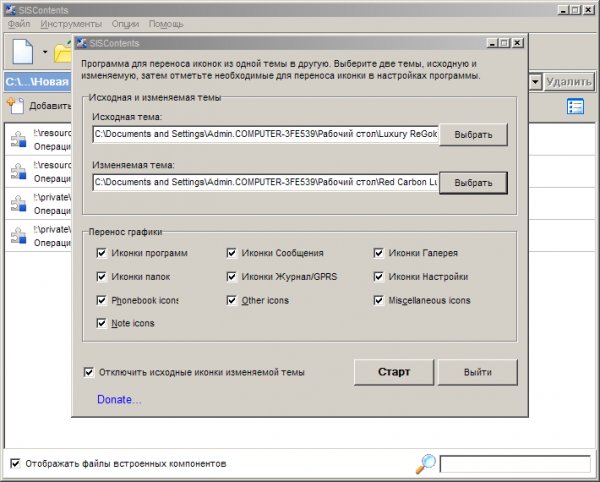Screen dimensions: 600x482
Task: Close the icon transfer dialog
Action: [517, 43]
